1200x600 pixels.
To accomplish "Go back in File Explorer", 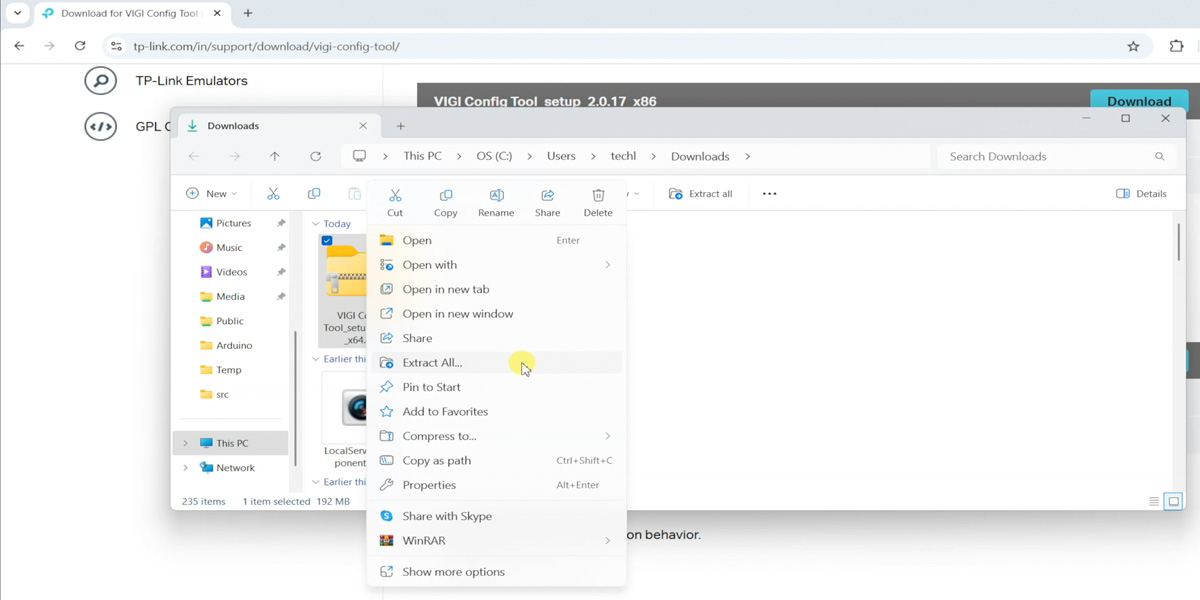I will coord(194,156).
